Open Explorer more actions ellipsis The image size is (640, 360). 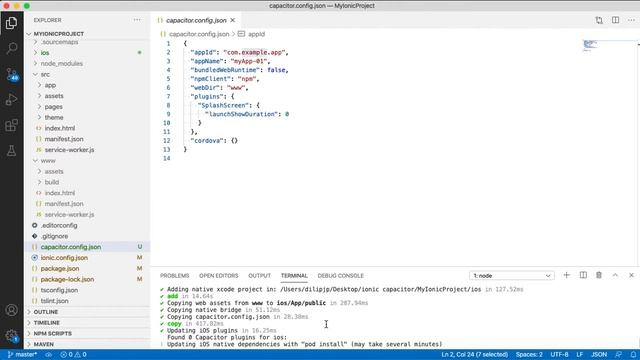click(137, 20)
